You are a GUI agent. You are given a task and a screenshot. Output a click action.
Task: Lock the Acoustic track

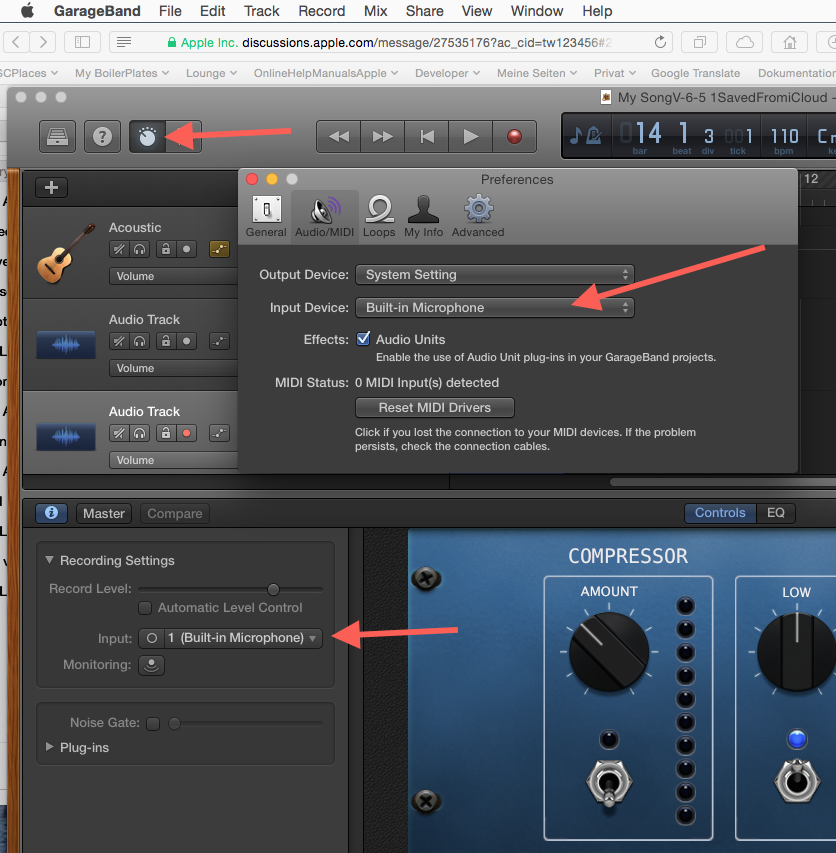(166, 249)
